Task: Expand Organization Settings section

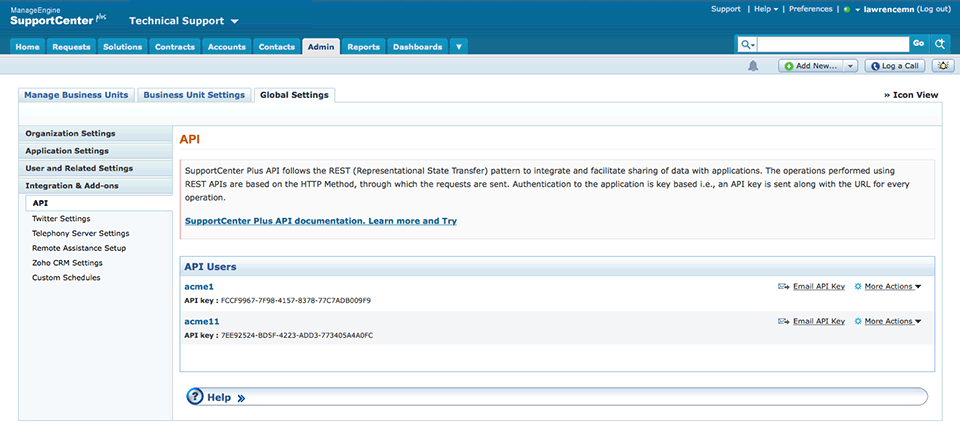Action: (96, 133)
